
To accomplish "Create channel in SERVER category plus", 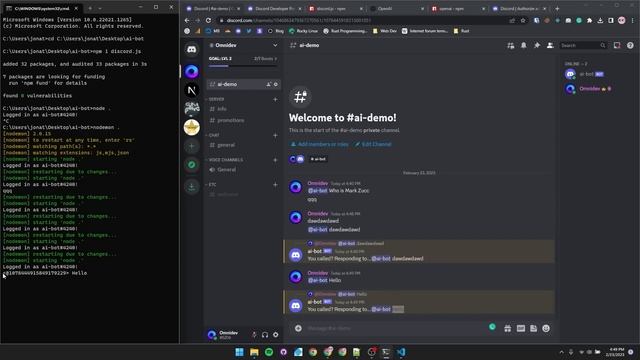I will (x=275, y=99).
